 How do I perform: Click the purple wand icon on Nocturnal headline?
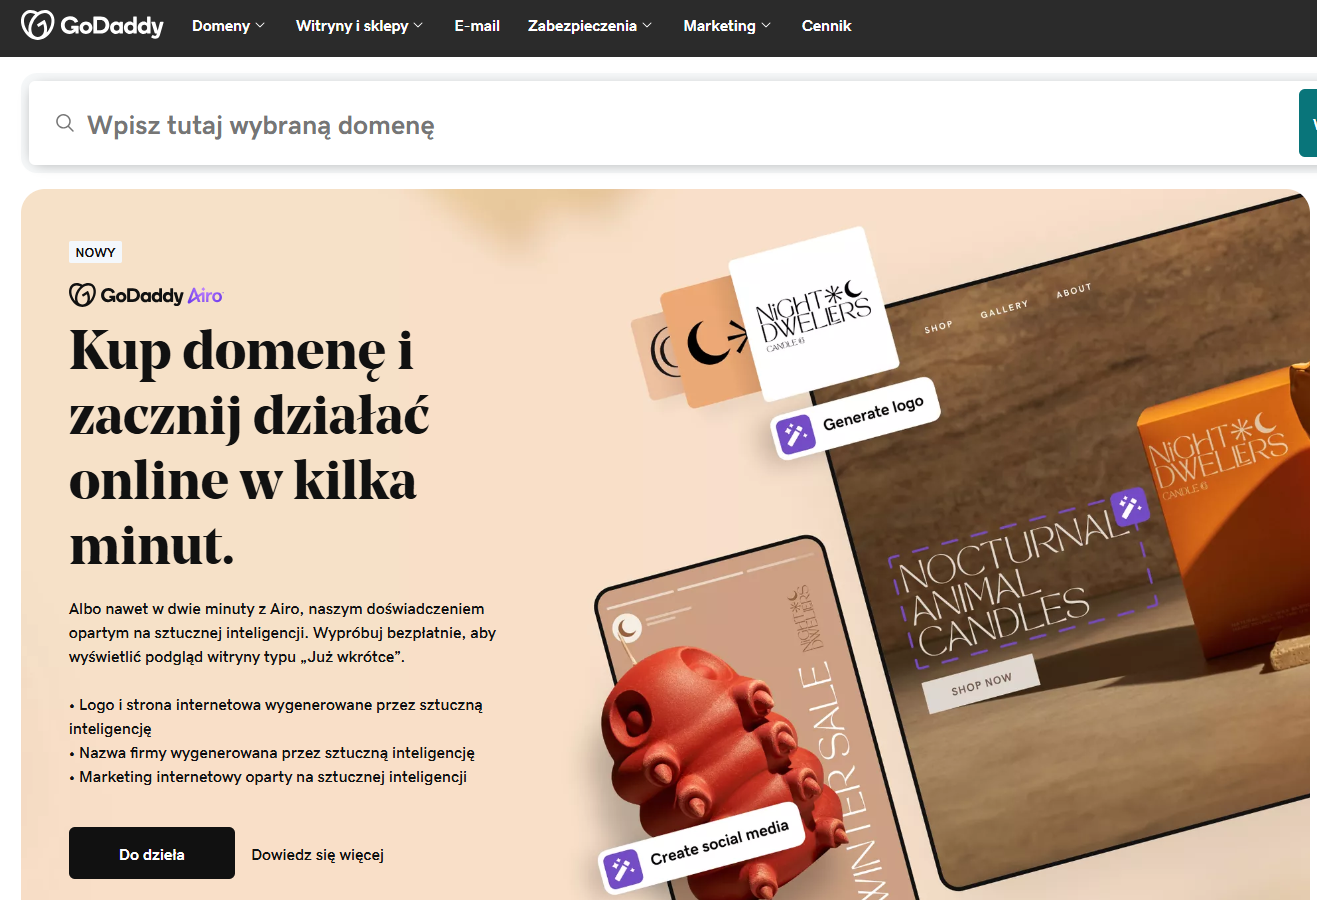click(x=1130, y=507)
